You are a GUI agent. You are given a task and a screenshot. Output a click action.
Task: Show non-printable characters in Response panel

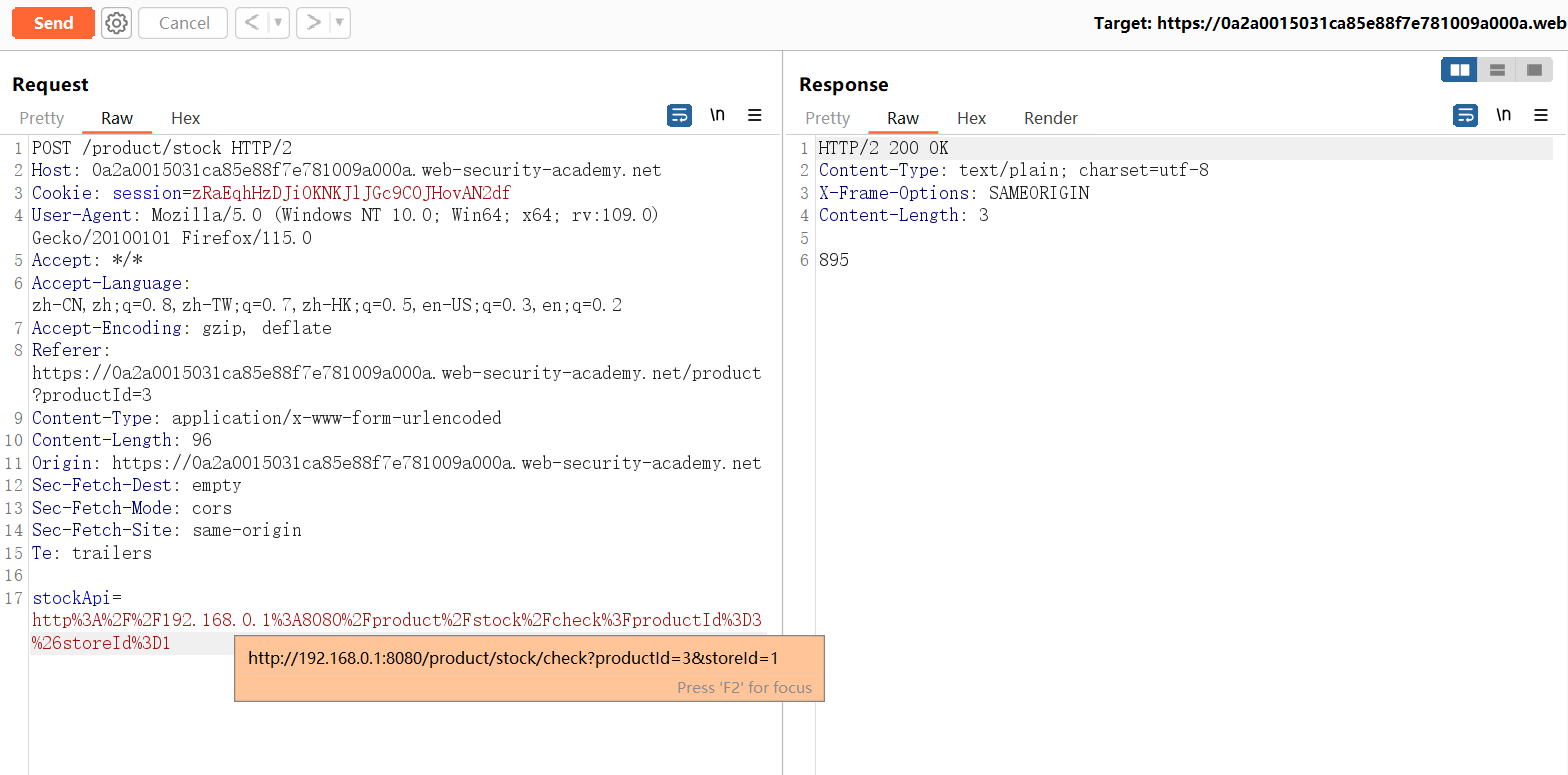(x=1503, y=116)
